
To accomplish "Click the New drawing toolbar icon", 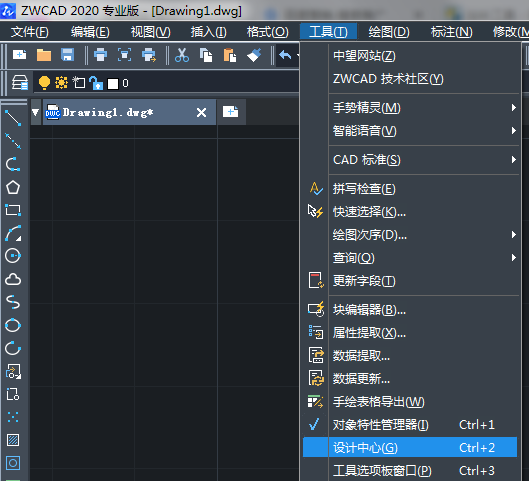I will click(x=19, y=55).
